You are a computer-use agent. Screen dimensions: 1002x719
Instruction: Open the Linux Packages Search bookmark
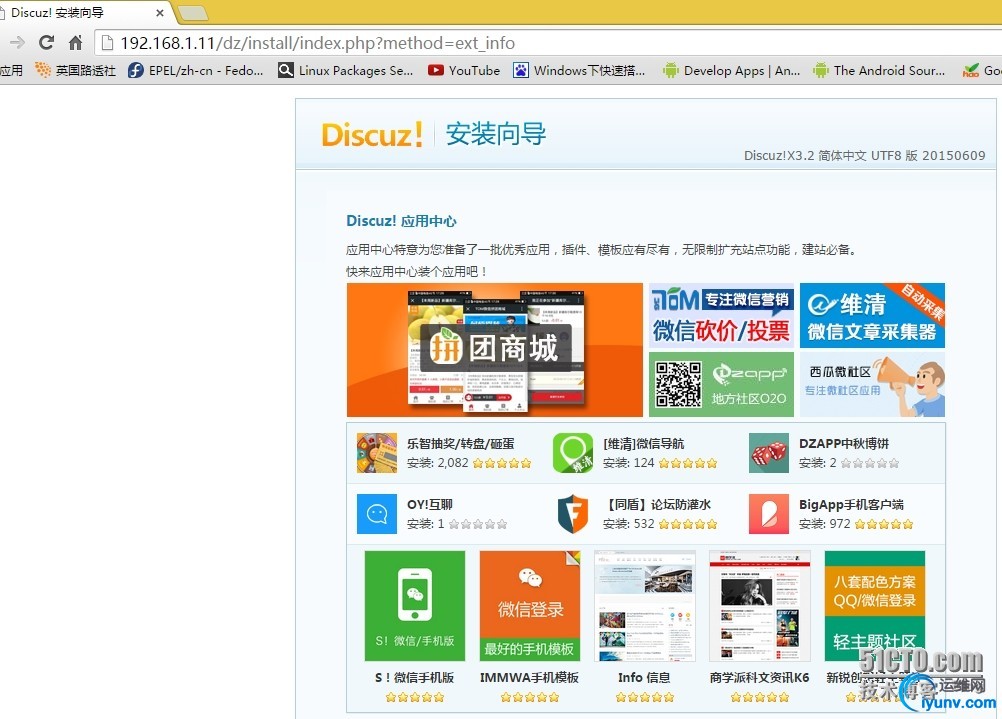click(346, 70)
